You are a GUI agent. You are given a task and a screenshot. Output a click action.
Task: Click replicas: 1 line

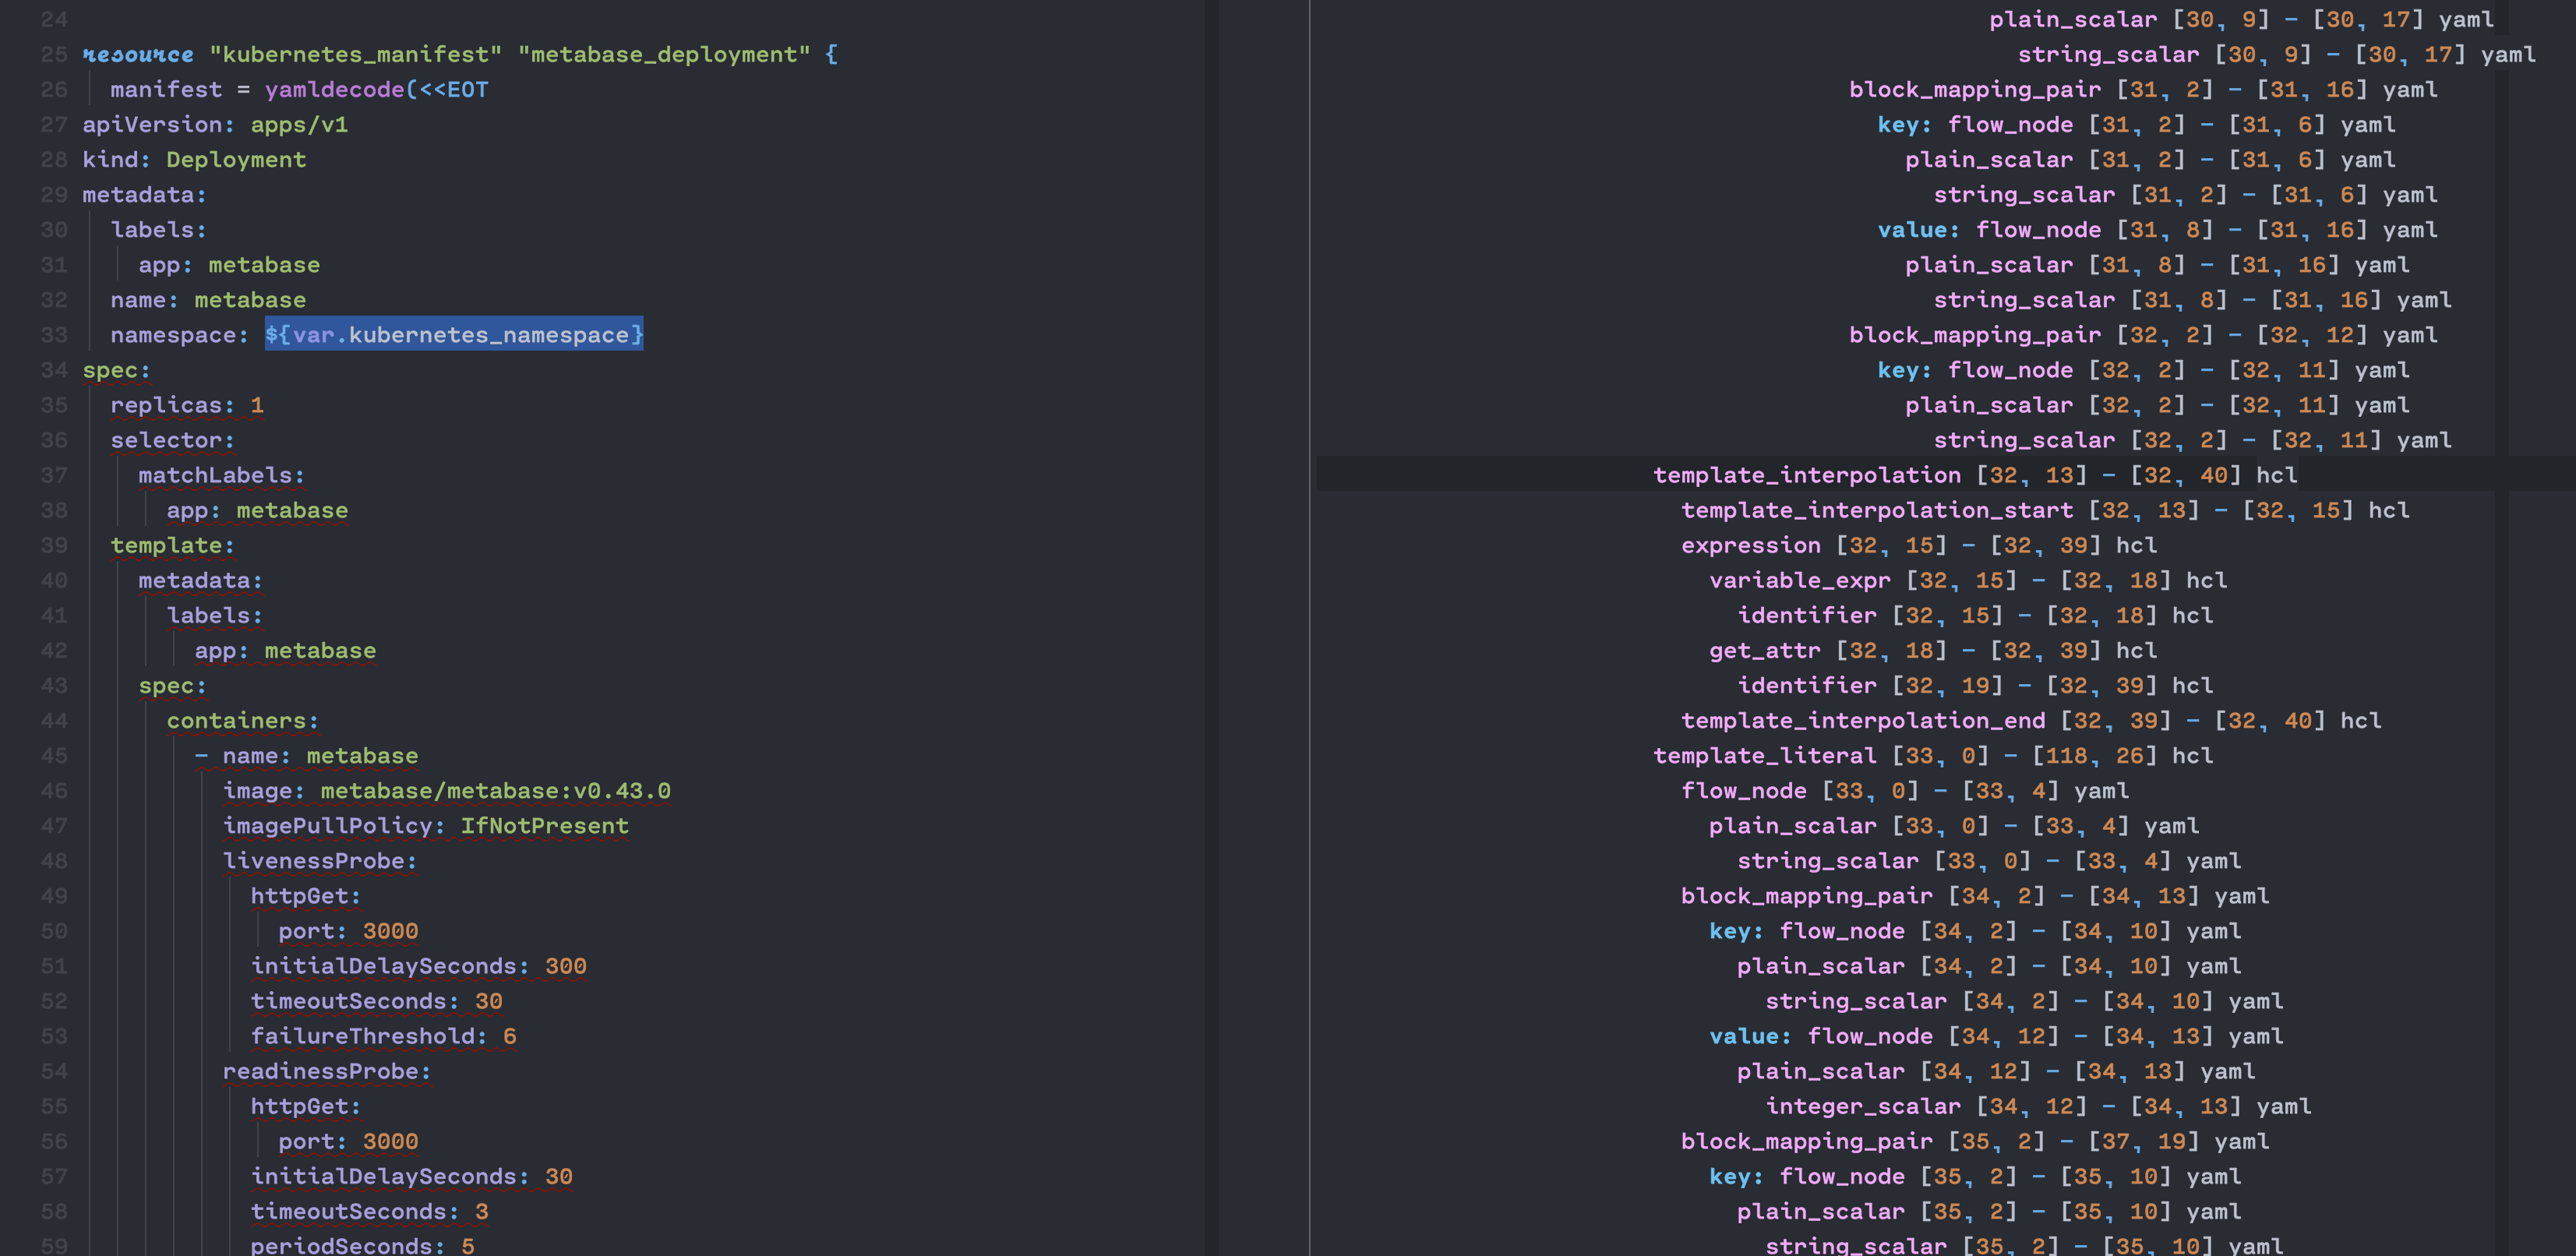coord(187,405)
